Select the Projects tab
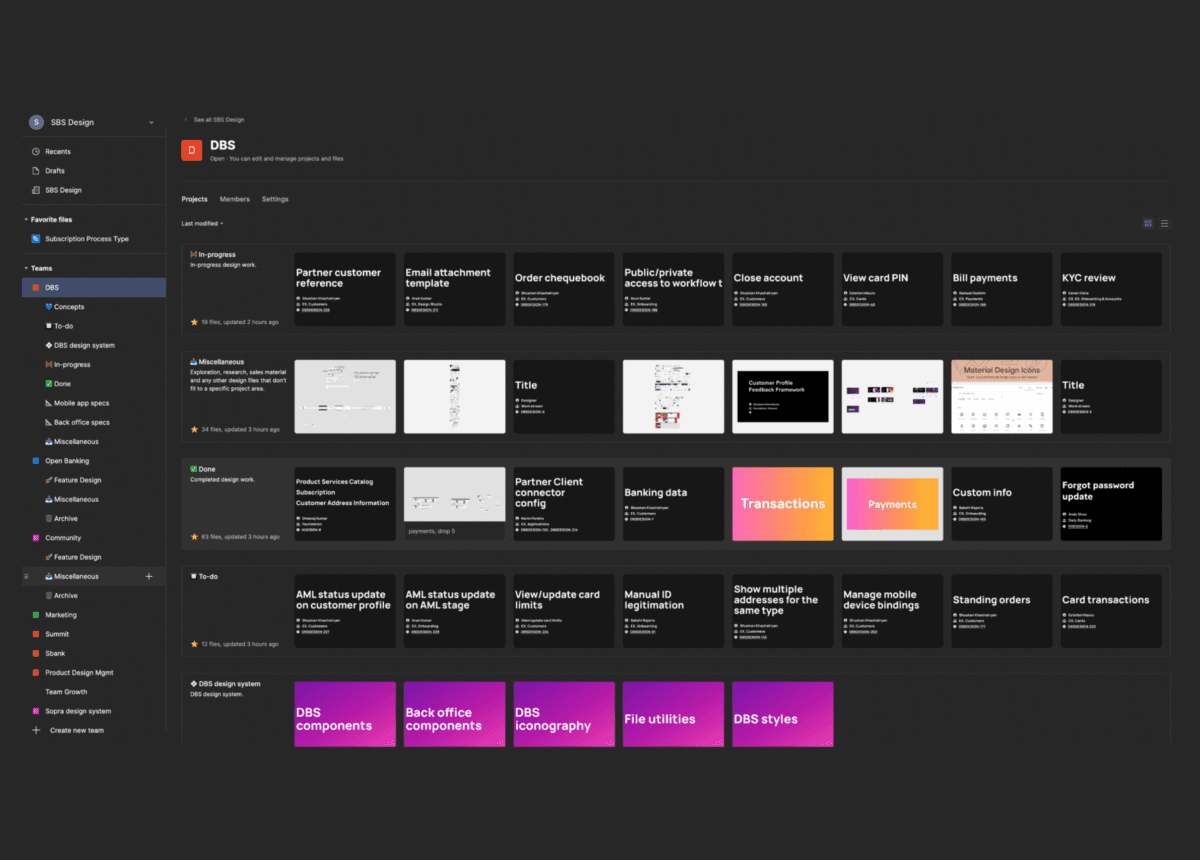The width and height of the screenshot is (1200, 860). click(x=194, y=199)
